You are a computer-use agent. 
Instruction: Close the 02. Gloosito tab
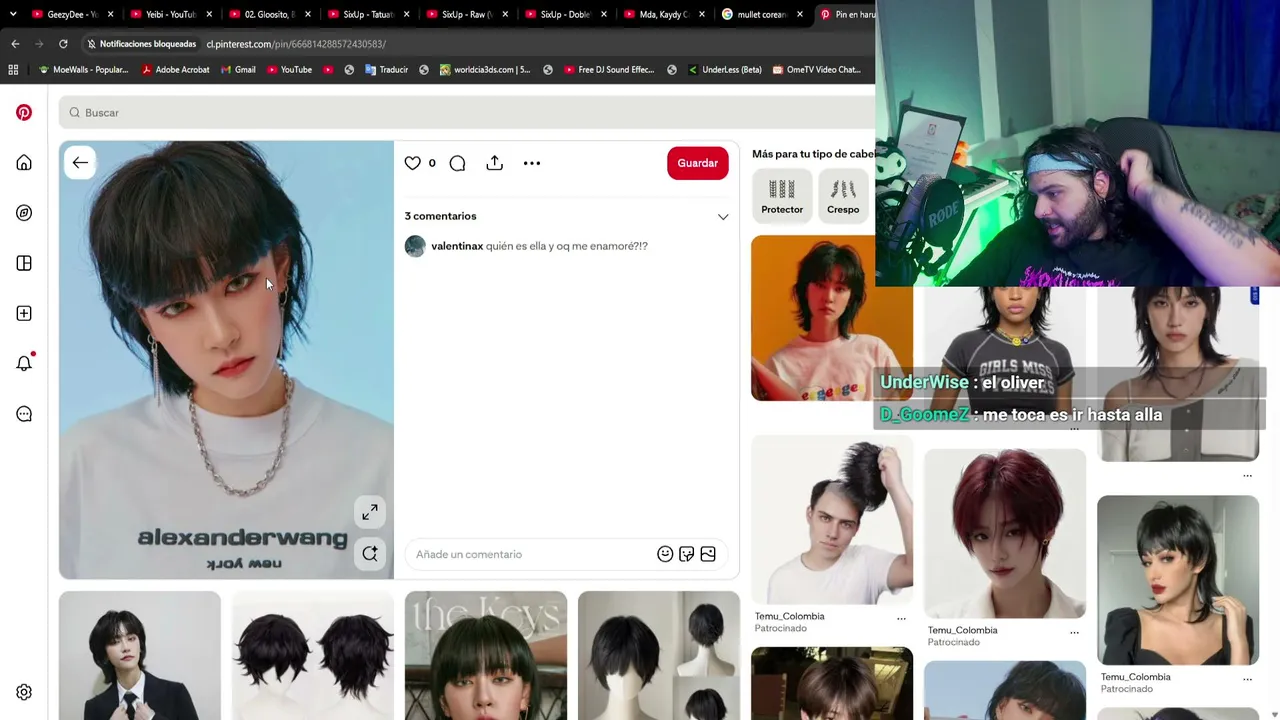pyautogui.click(x=307, y=14)
